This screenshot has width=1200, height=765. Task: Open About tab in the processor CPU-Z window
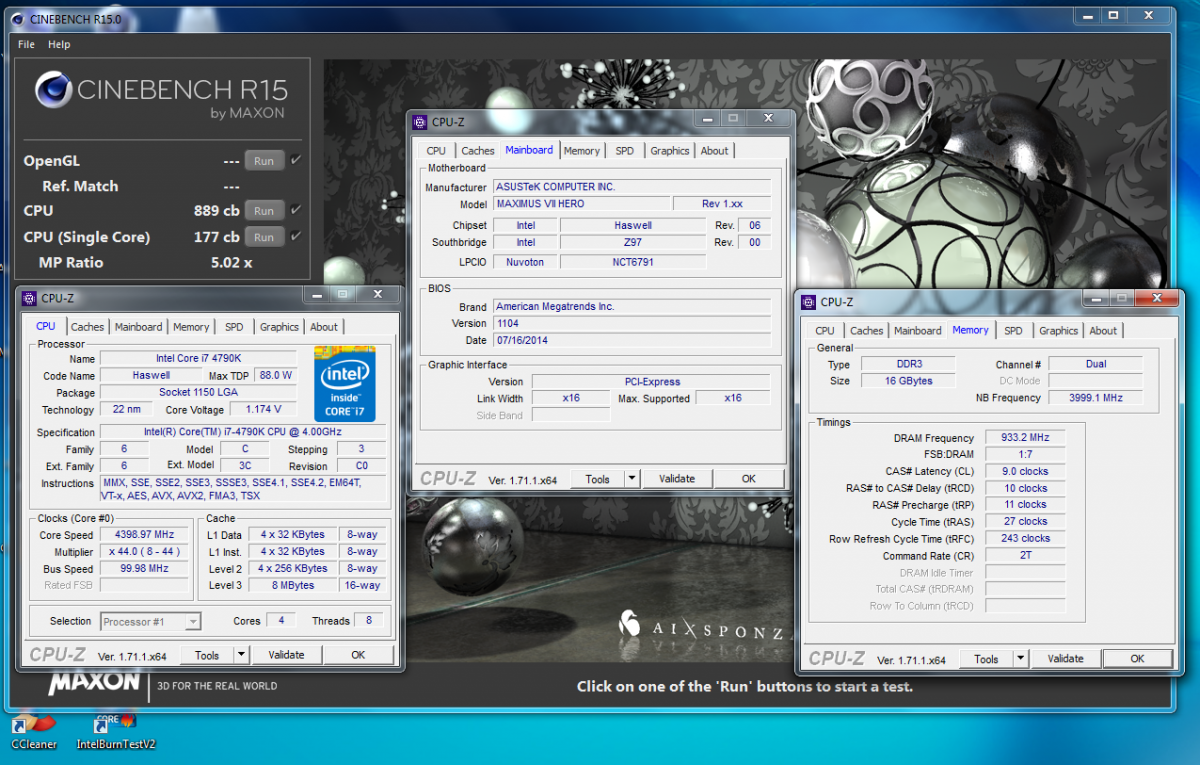[x=324, y=327]
